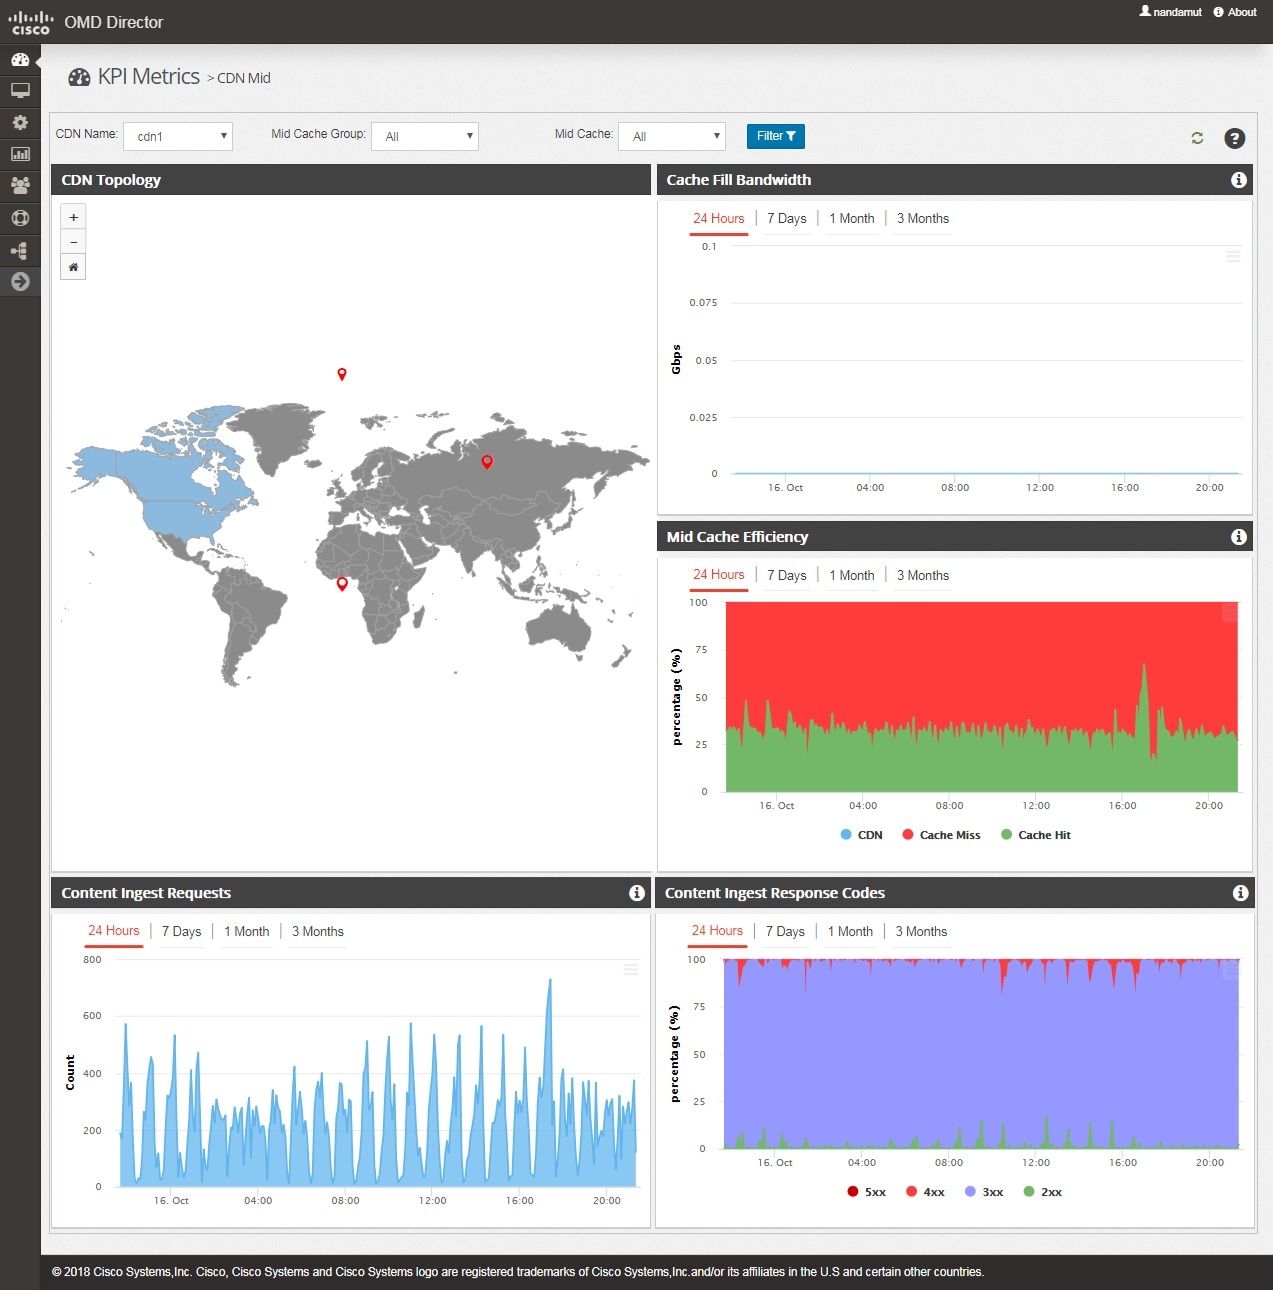This screenshot has height=1290, width=1273.
Task: Open the bar chart reports icon
Action: coord(20,154)
